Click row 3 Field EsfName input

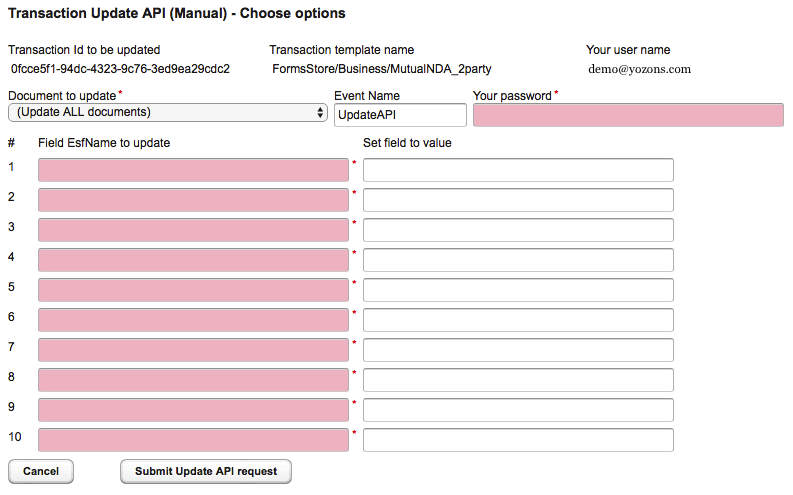194,230
